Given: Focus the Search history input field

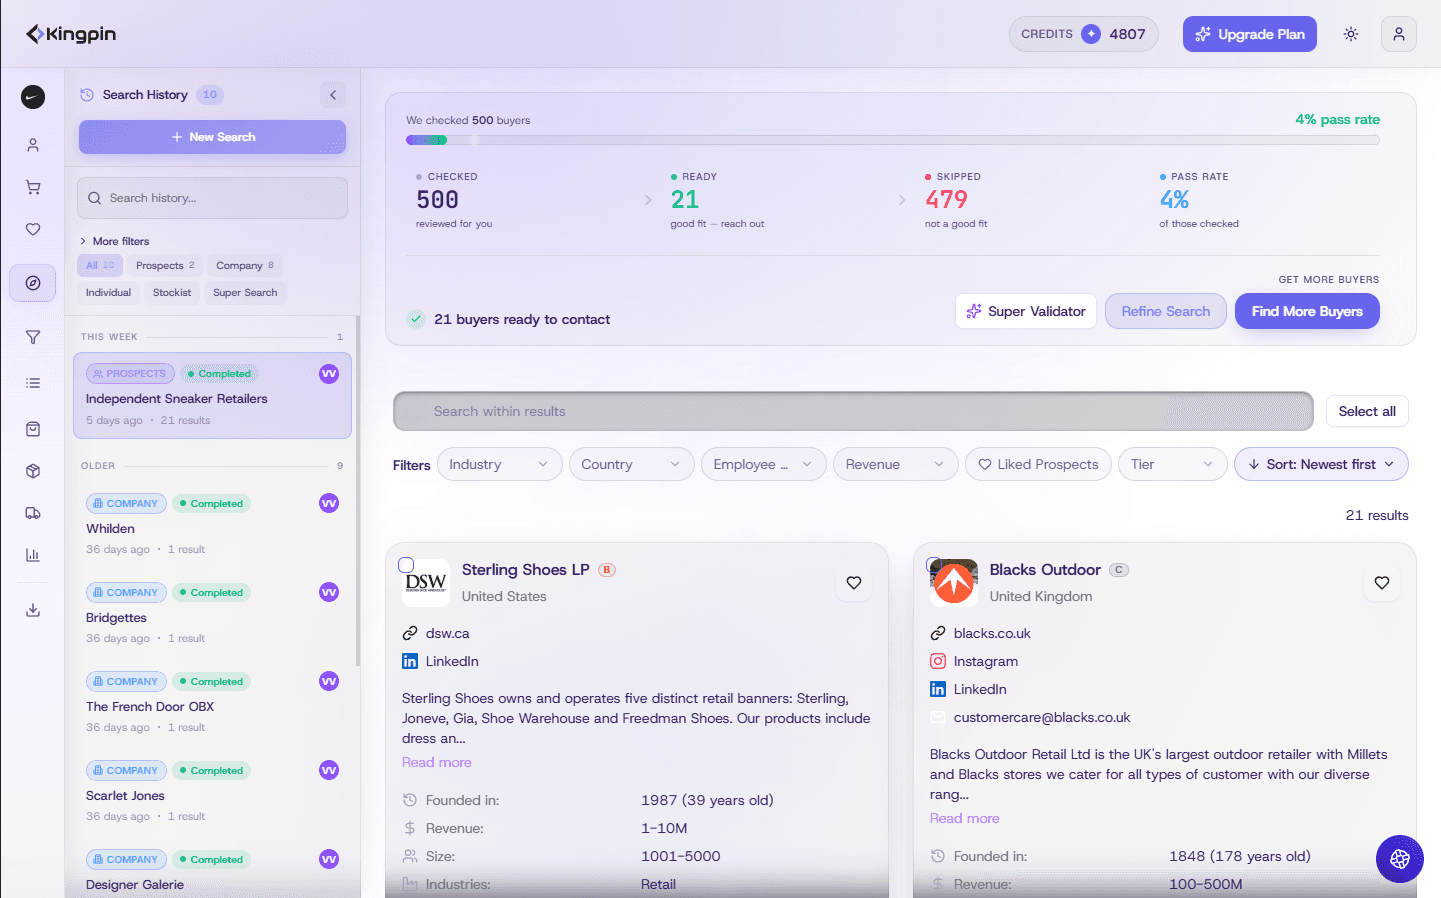Looking at the screenshot, I should pos(212,198).
